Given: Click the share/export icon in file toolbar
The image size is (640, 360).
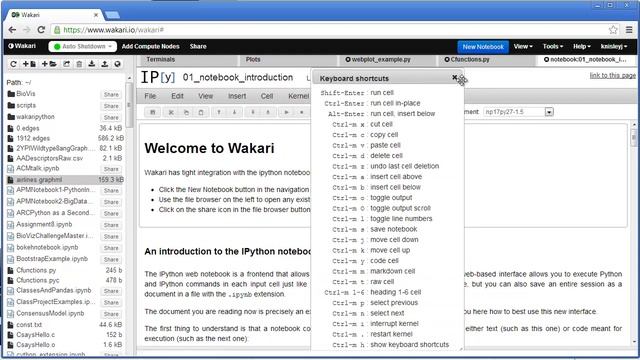Looking at the screenshot, I should point(67,64).
